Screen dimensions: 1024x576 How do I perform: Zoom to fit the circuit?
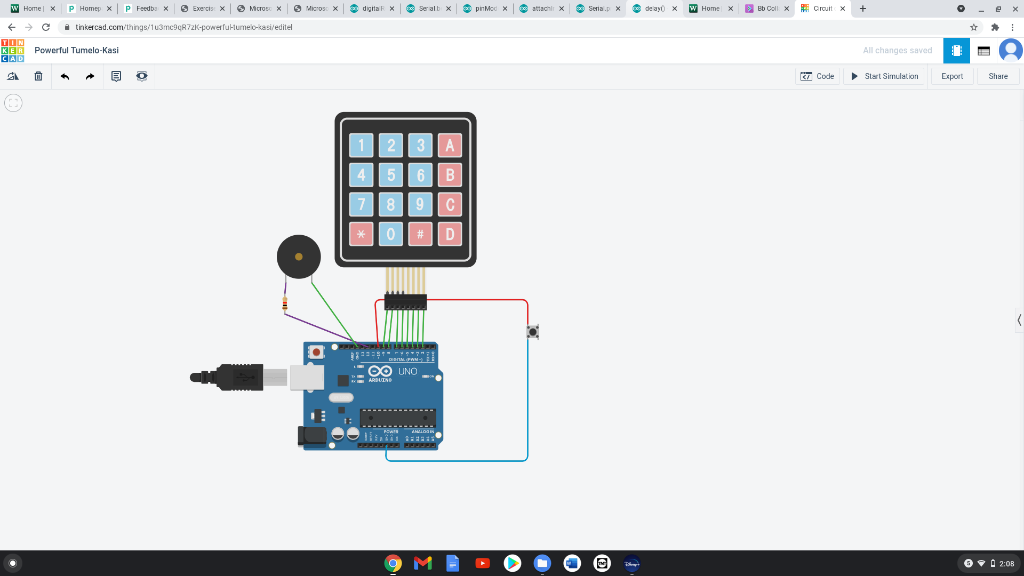13,103
